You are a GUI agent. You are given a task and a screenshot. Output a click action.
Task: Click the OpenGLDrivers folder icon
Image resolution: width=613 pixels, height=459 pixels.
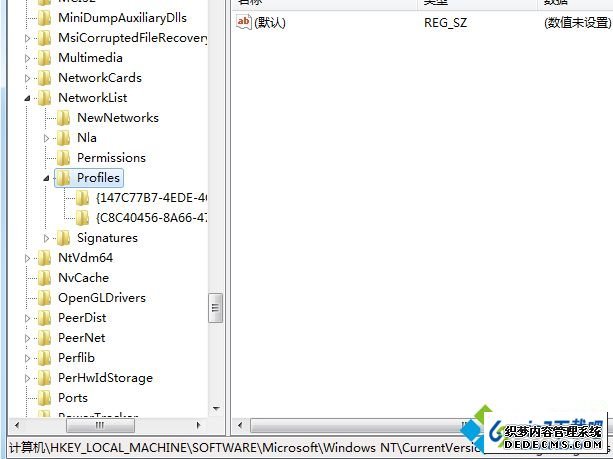click(x=44, y=298)
